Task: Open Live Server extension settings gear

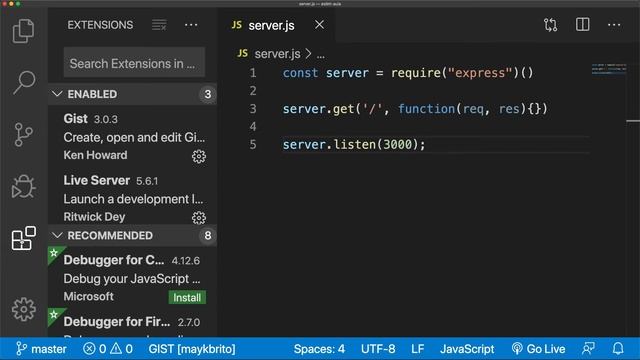Action: (x=199, y=218)
